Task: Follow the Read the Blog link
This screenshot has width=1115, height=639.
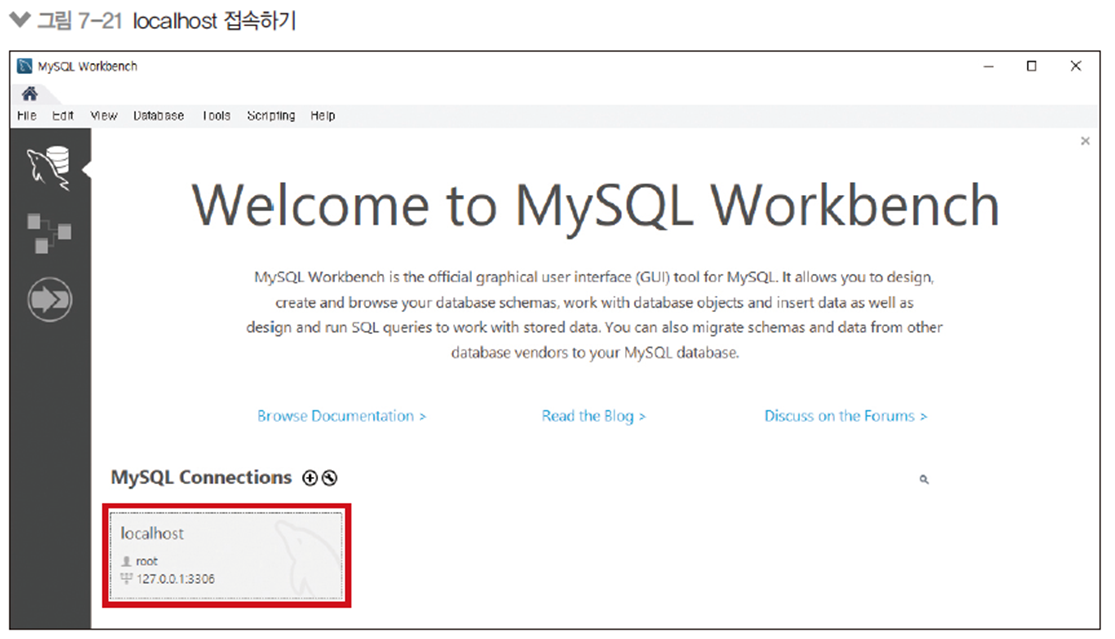Action: 594,416
